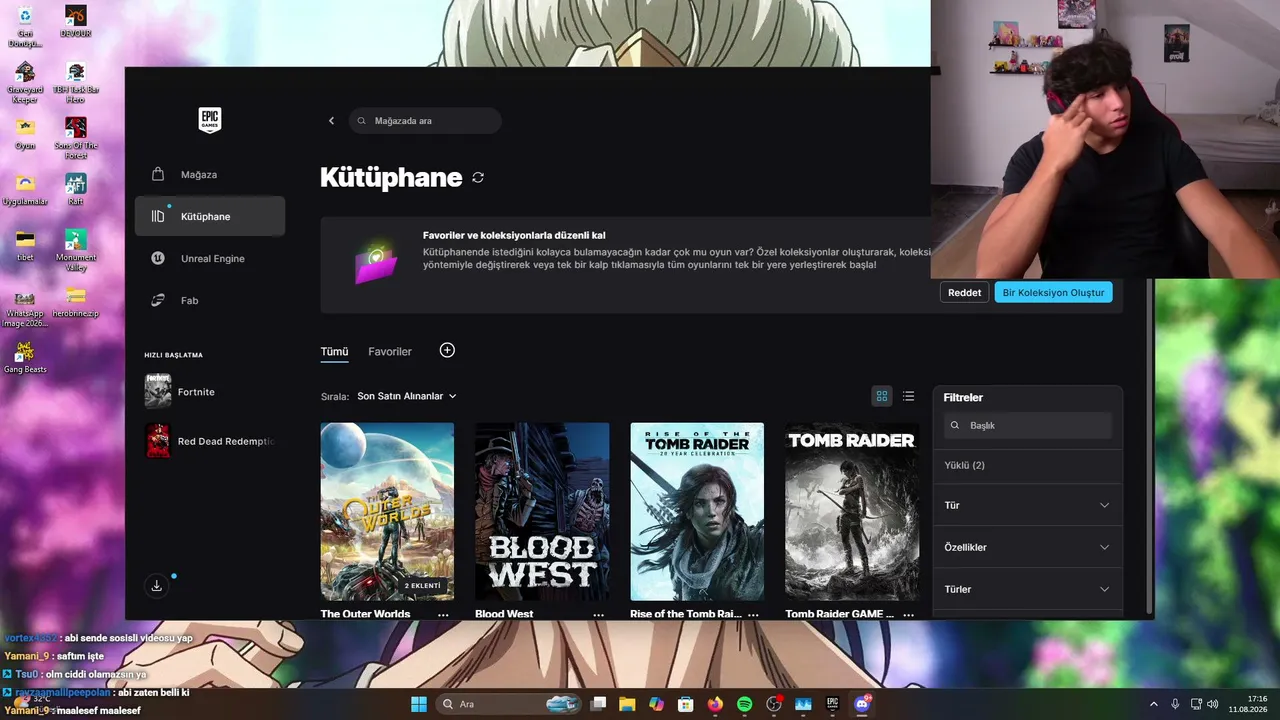Open the Blood West cover art

point(542,511)
